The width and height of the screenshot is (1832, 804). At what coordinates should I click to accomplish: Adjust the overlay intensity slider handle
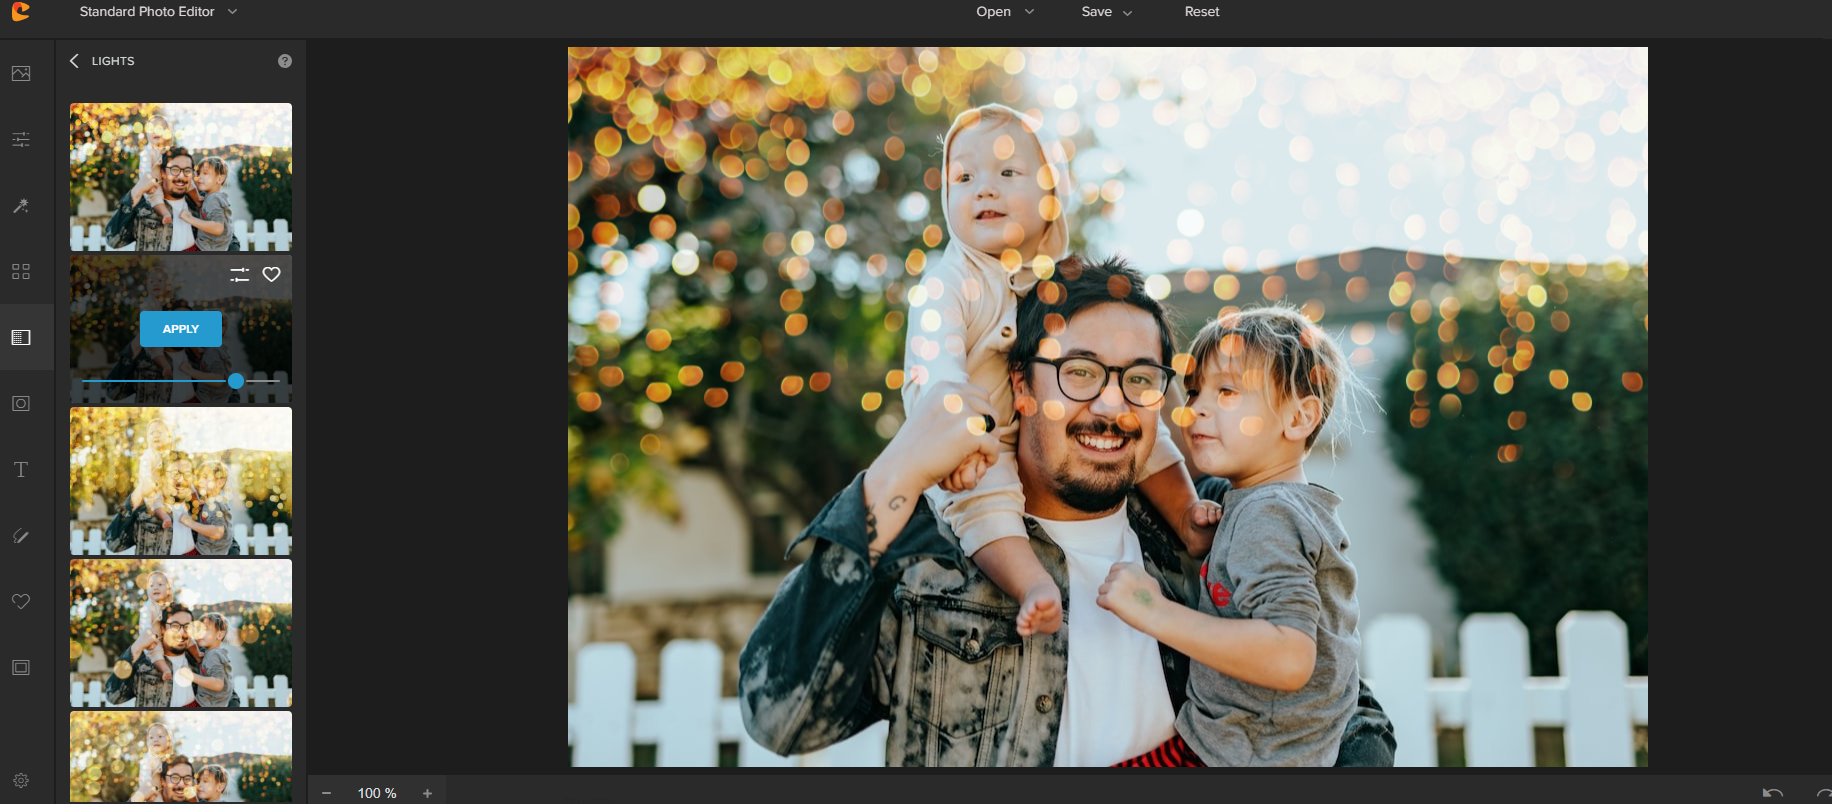click(x=236, y=381)
